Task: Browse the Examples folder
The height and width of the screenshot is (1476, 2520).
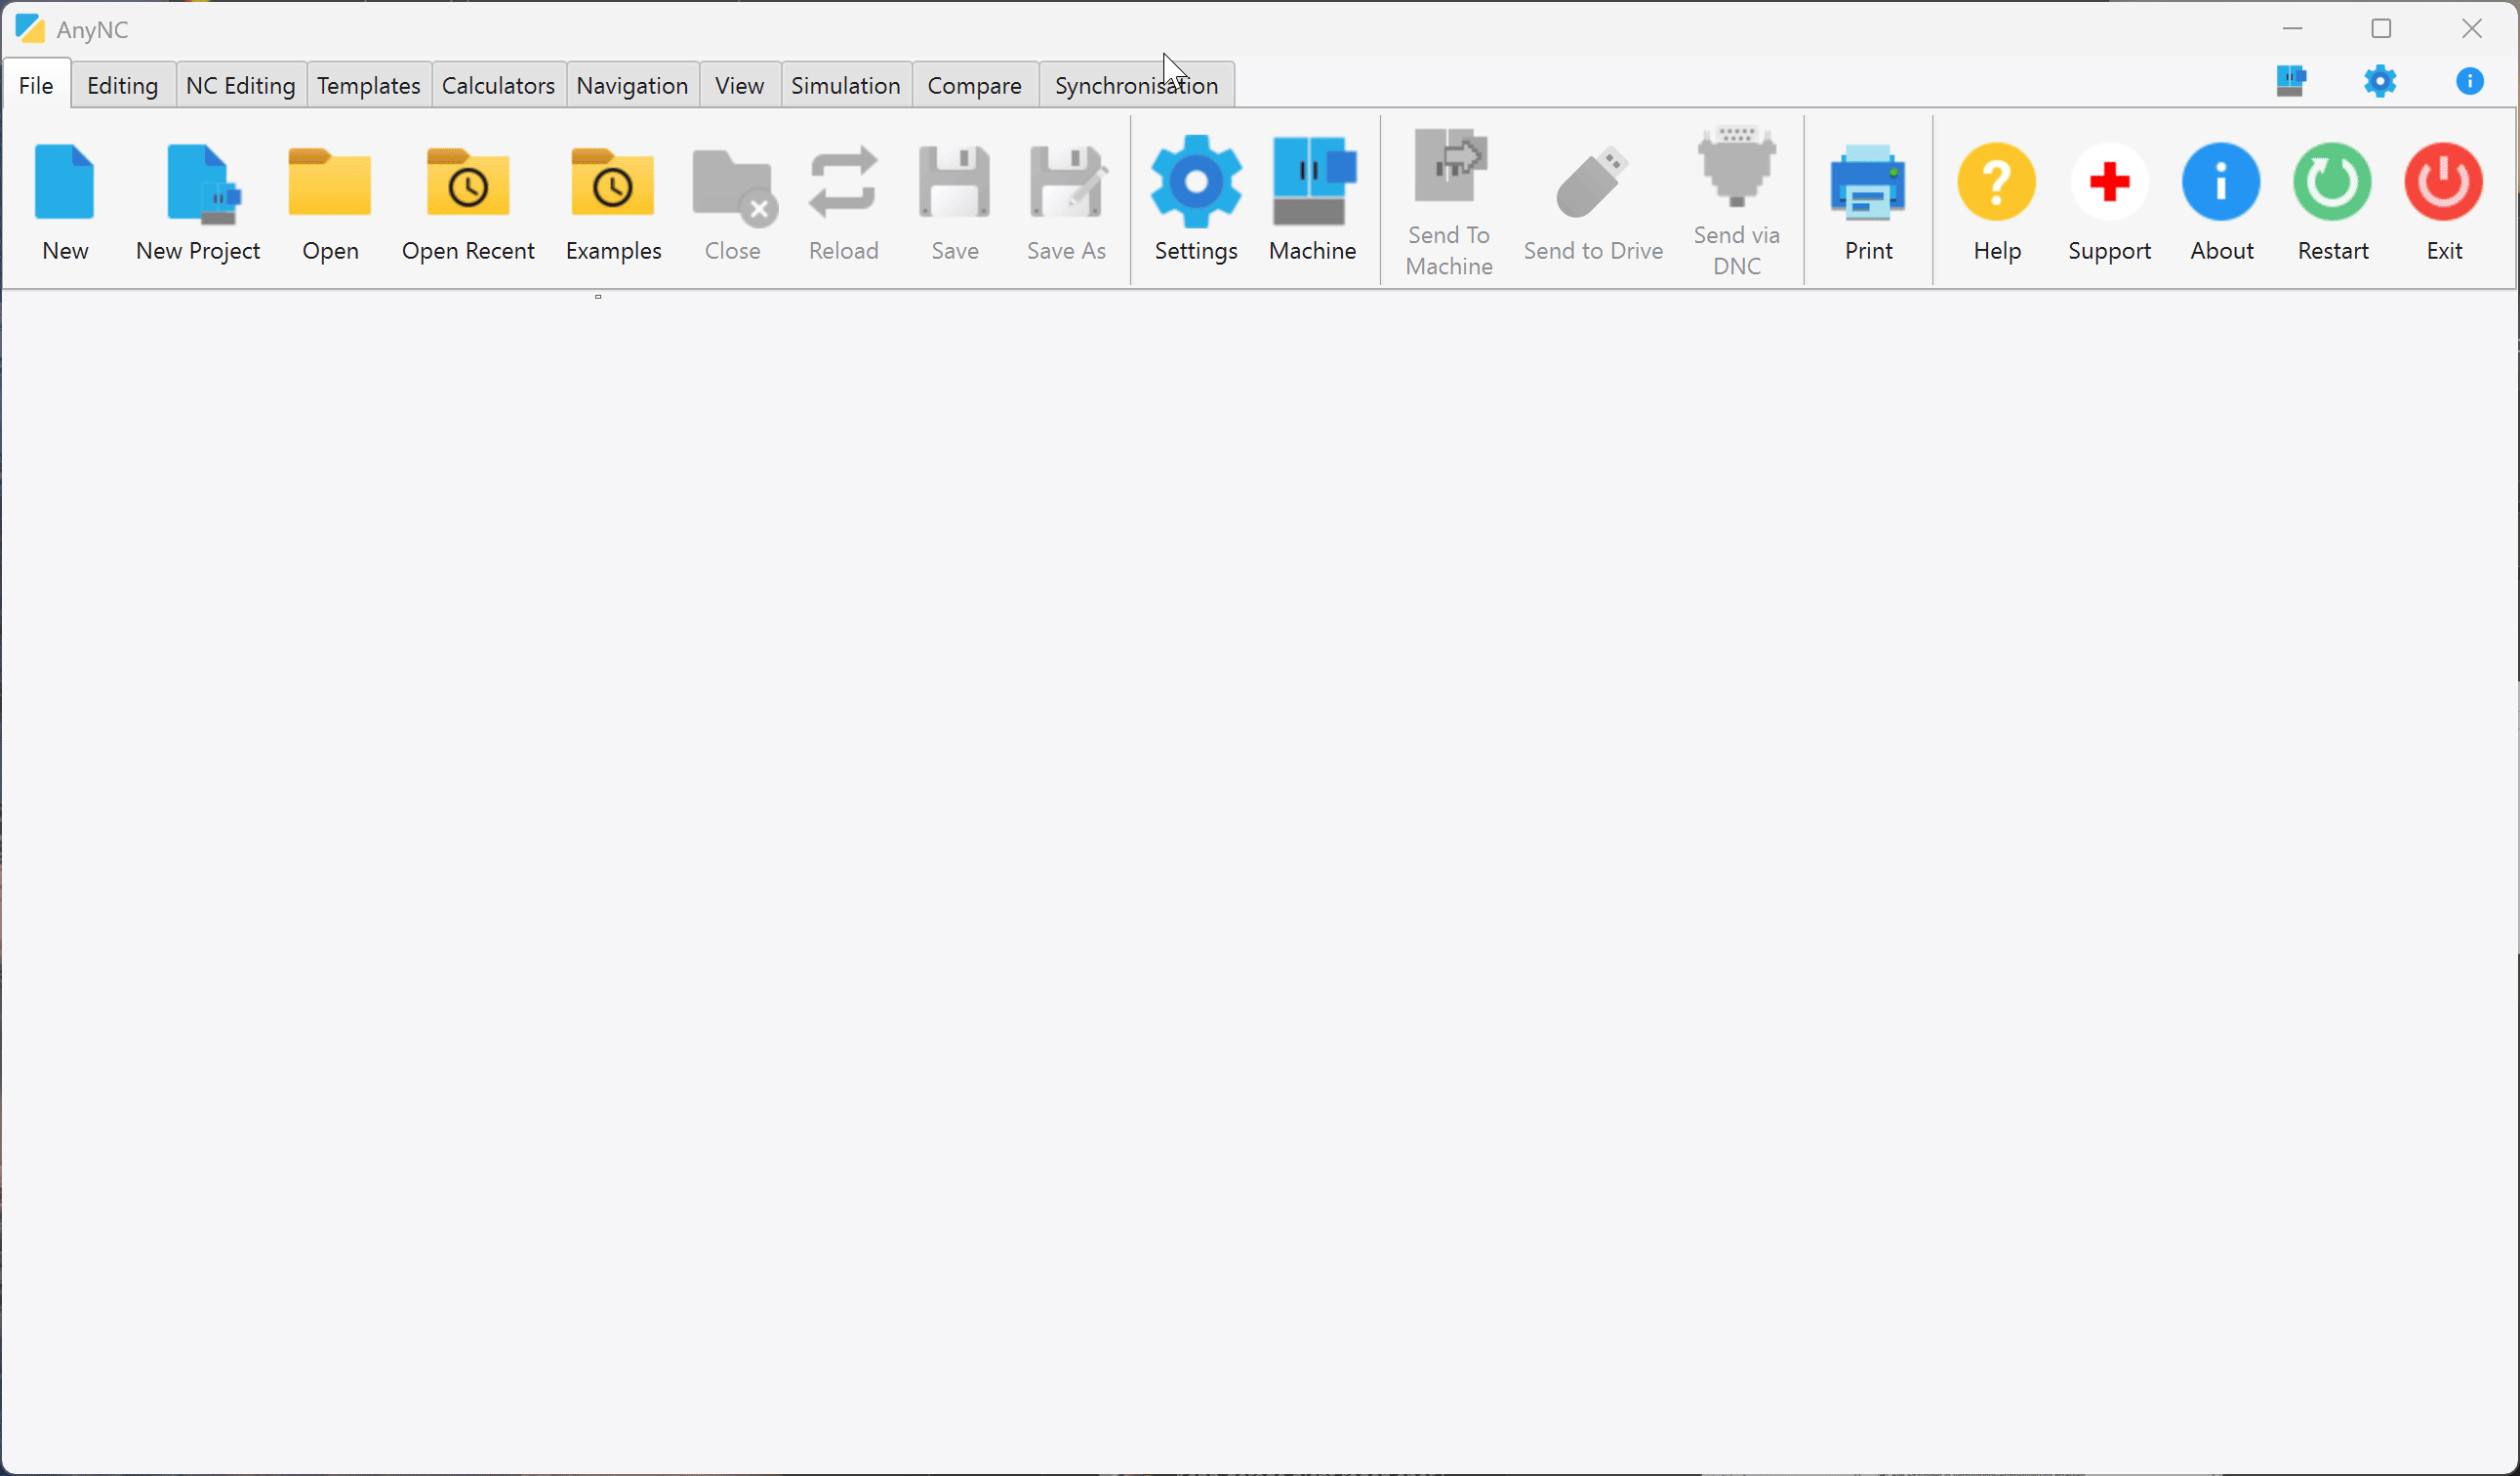Action: [x=613, y=182]
